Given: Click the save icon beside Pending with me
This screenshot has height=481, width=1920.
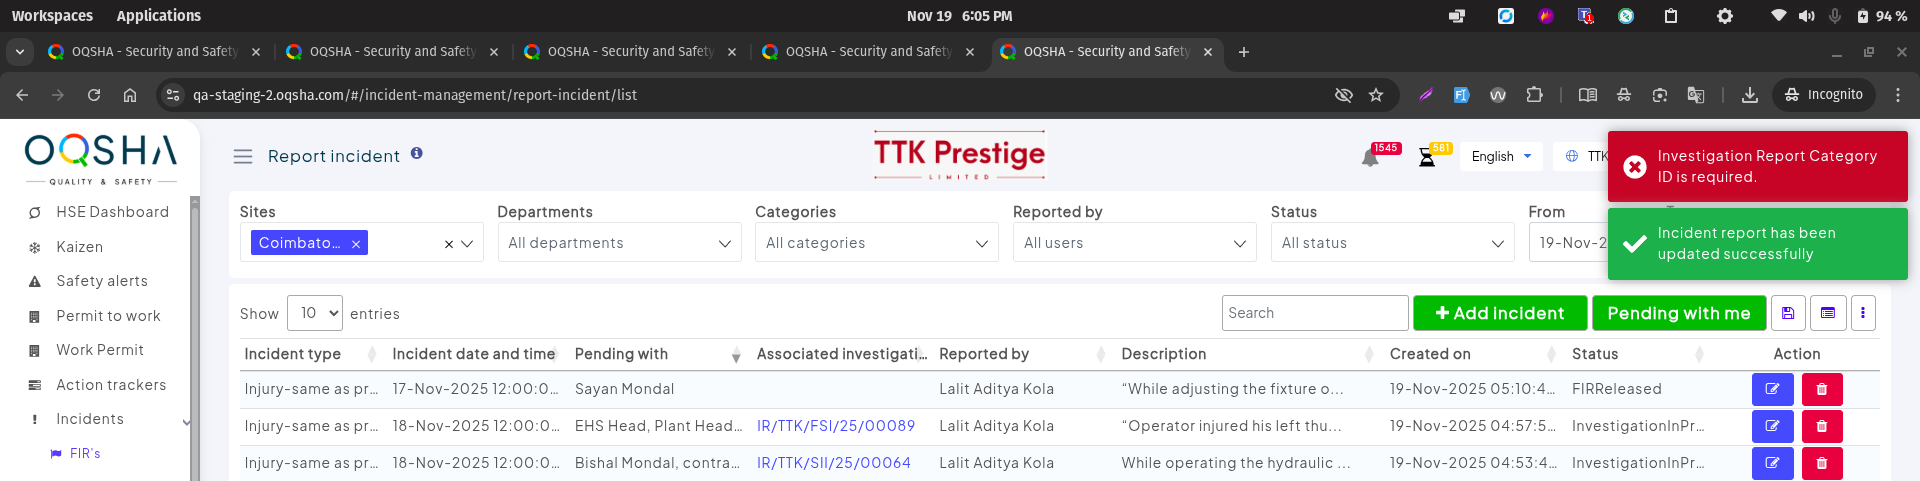Looking at the screenshot, I should [1788, 313].
